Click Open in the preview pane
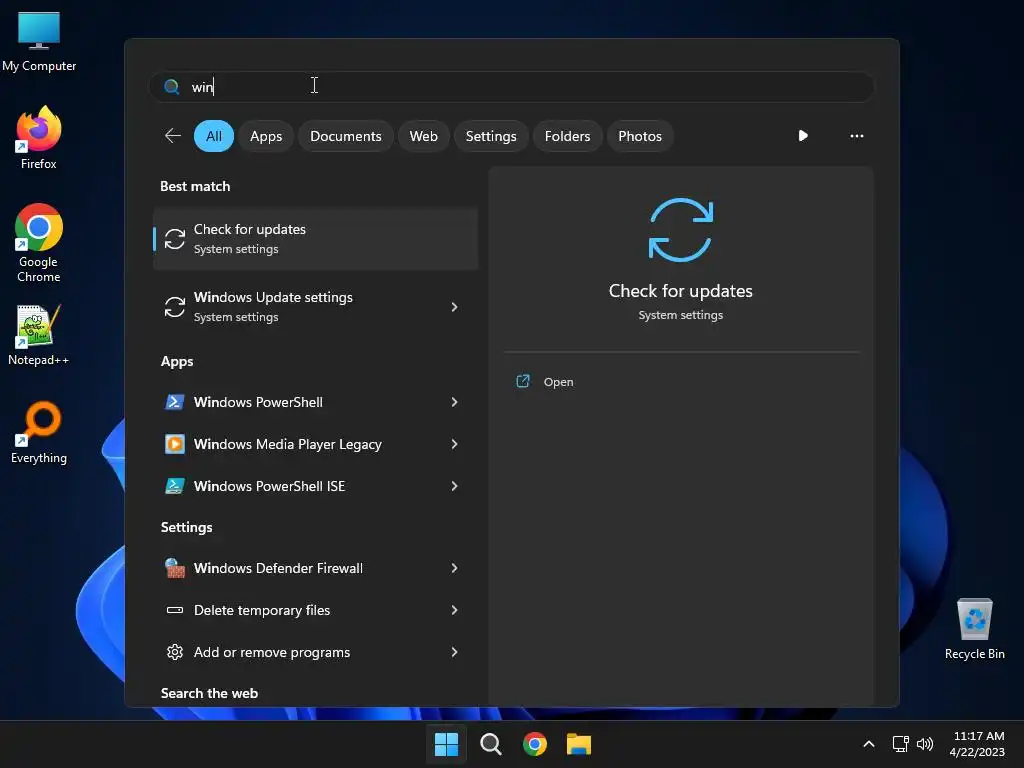1024x768 pixels. pos(558,382)
